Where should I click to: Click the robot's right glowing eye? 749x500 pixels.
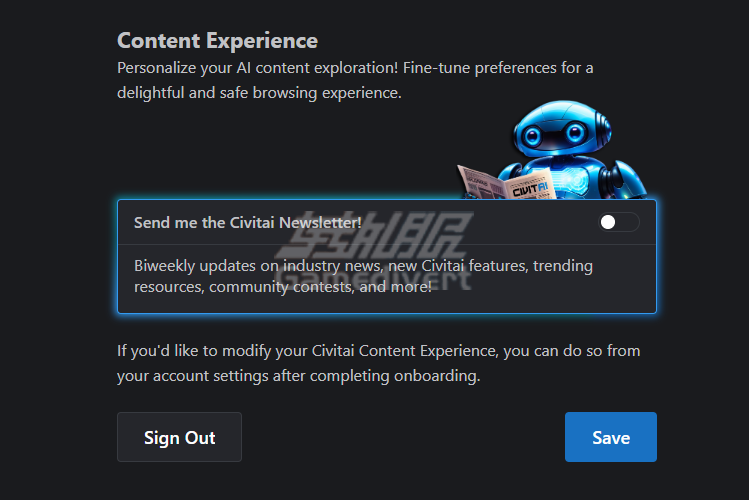[x=575, y=133]
